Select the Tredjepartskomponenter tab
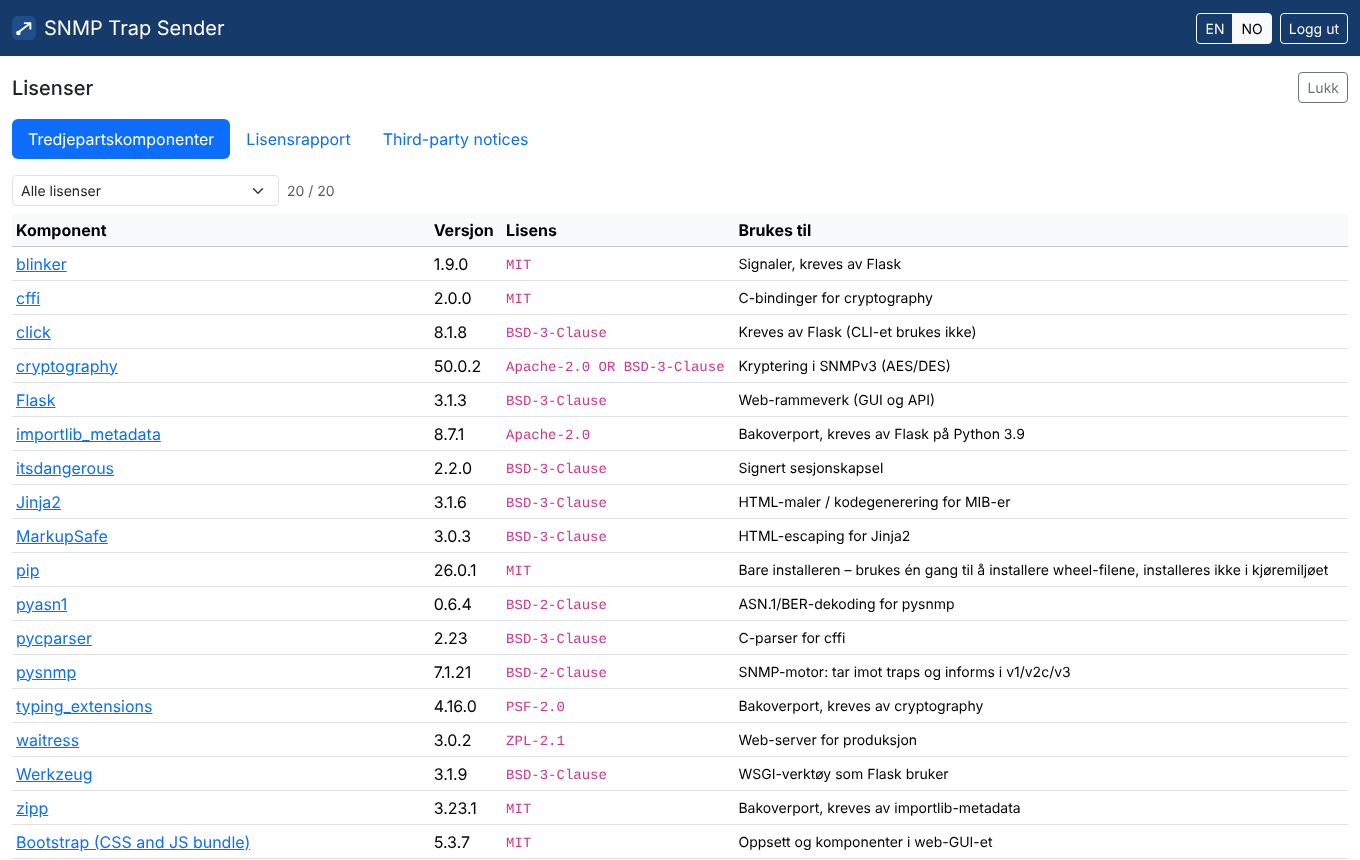Viewport: 1360px width, 860px height. point(121,139)
